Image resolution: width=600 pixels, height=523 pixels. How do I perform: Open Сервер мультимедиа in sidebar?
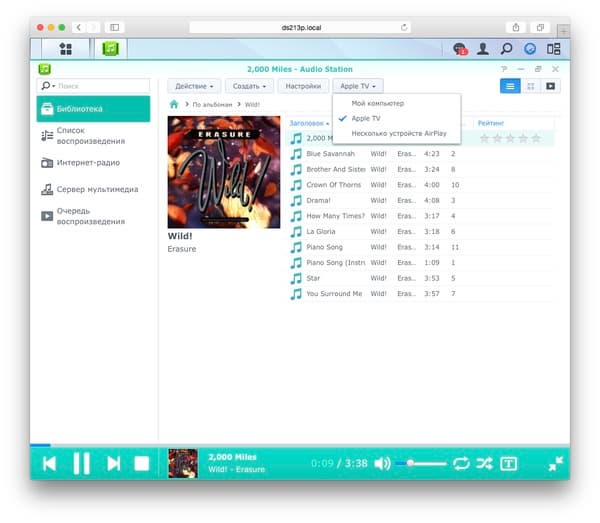click(x=93, y=189)
